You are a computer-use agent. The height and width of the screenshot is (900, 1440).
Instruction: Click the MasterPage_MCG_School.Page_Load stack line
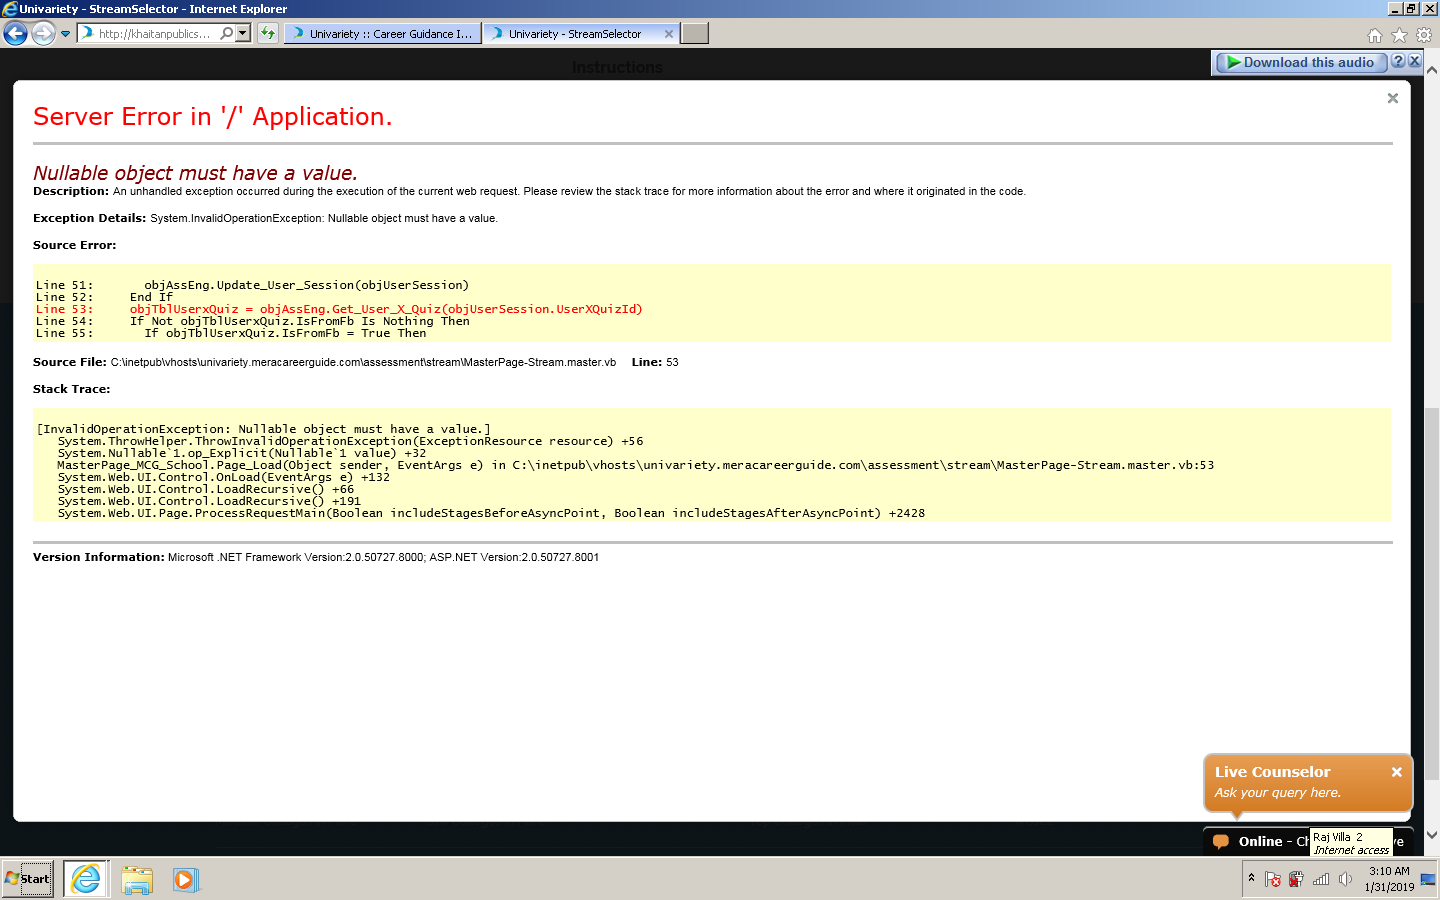point(636,465)
